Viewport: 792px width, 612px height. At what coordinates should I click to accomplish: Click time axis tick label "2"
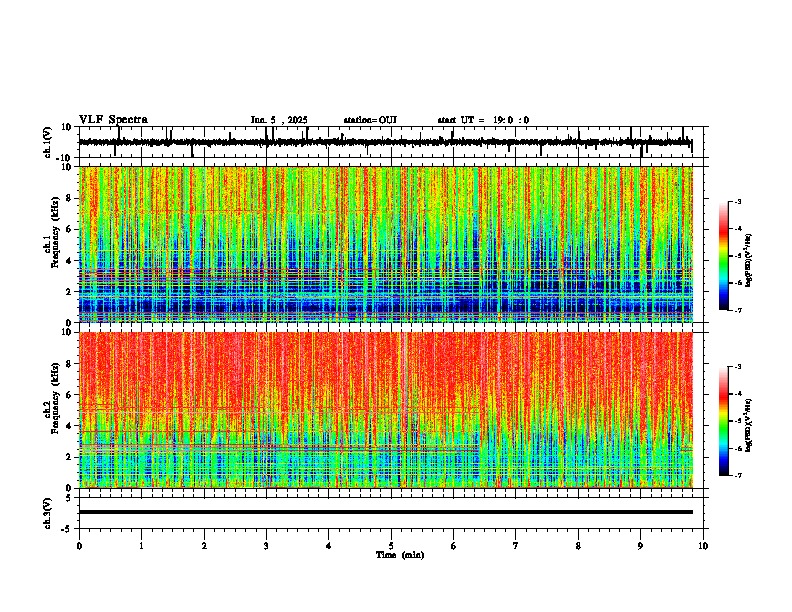(x=204, y=546)
